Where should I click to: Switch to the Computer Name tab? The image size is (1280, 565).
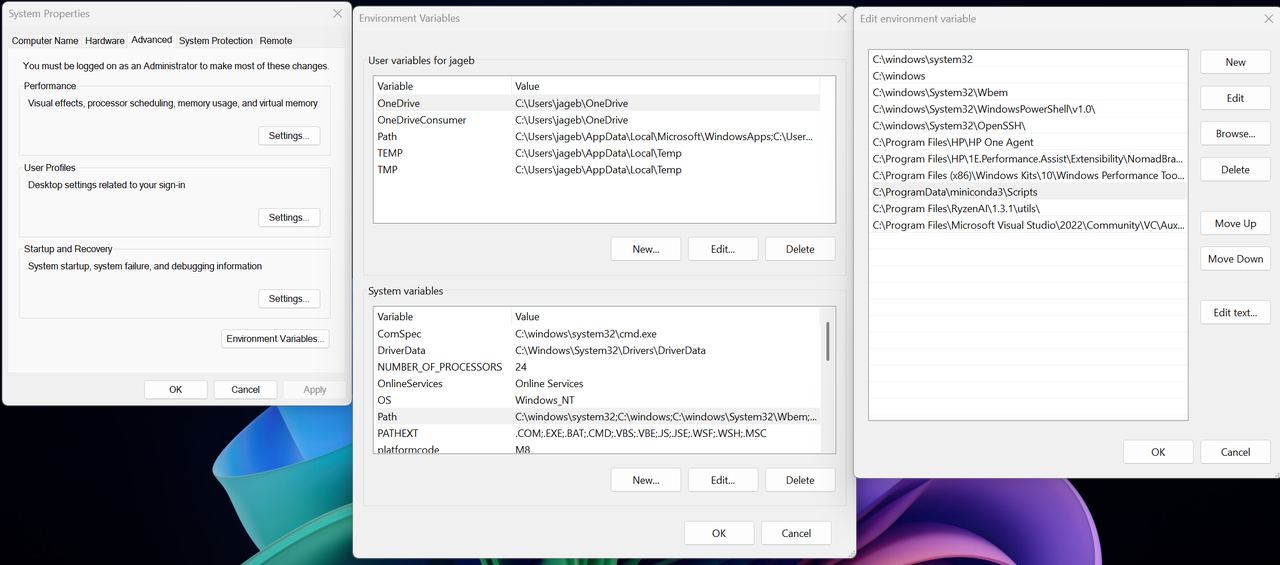[45, 41]
